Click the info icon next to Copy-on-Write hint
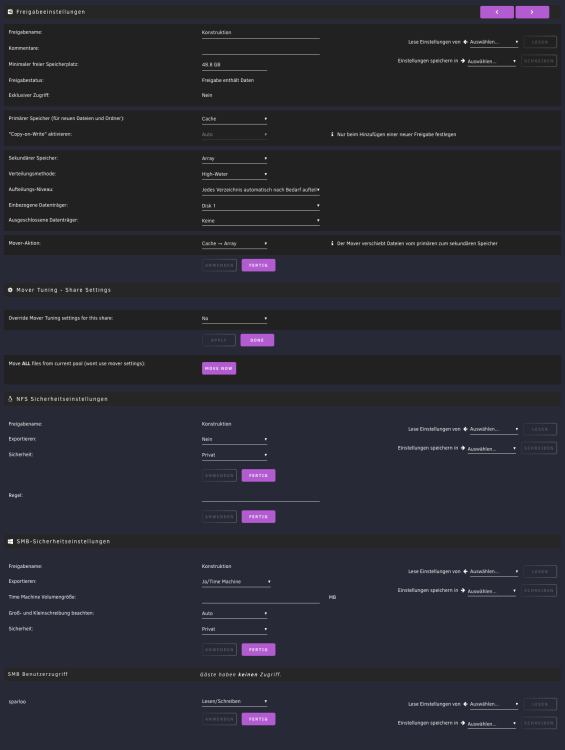This screenshot has width=565, height=750. [x=332, y=134]
